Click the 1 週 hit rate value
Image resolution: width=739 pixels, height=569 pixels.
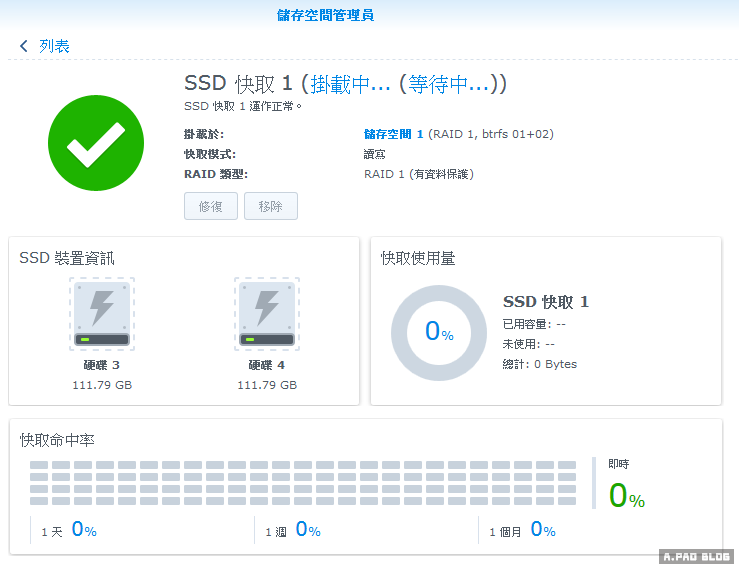[307, 531]
